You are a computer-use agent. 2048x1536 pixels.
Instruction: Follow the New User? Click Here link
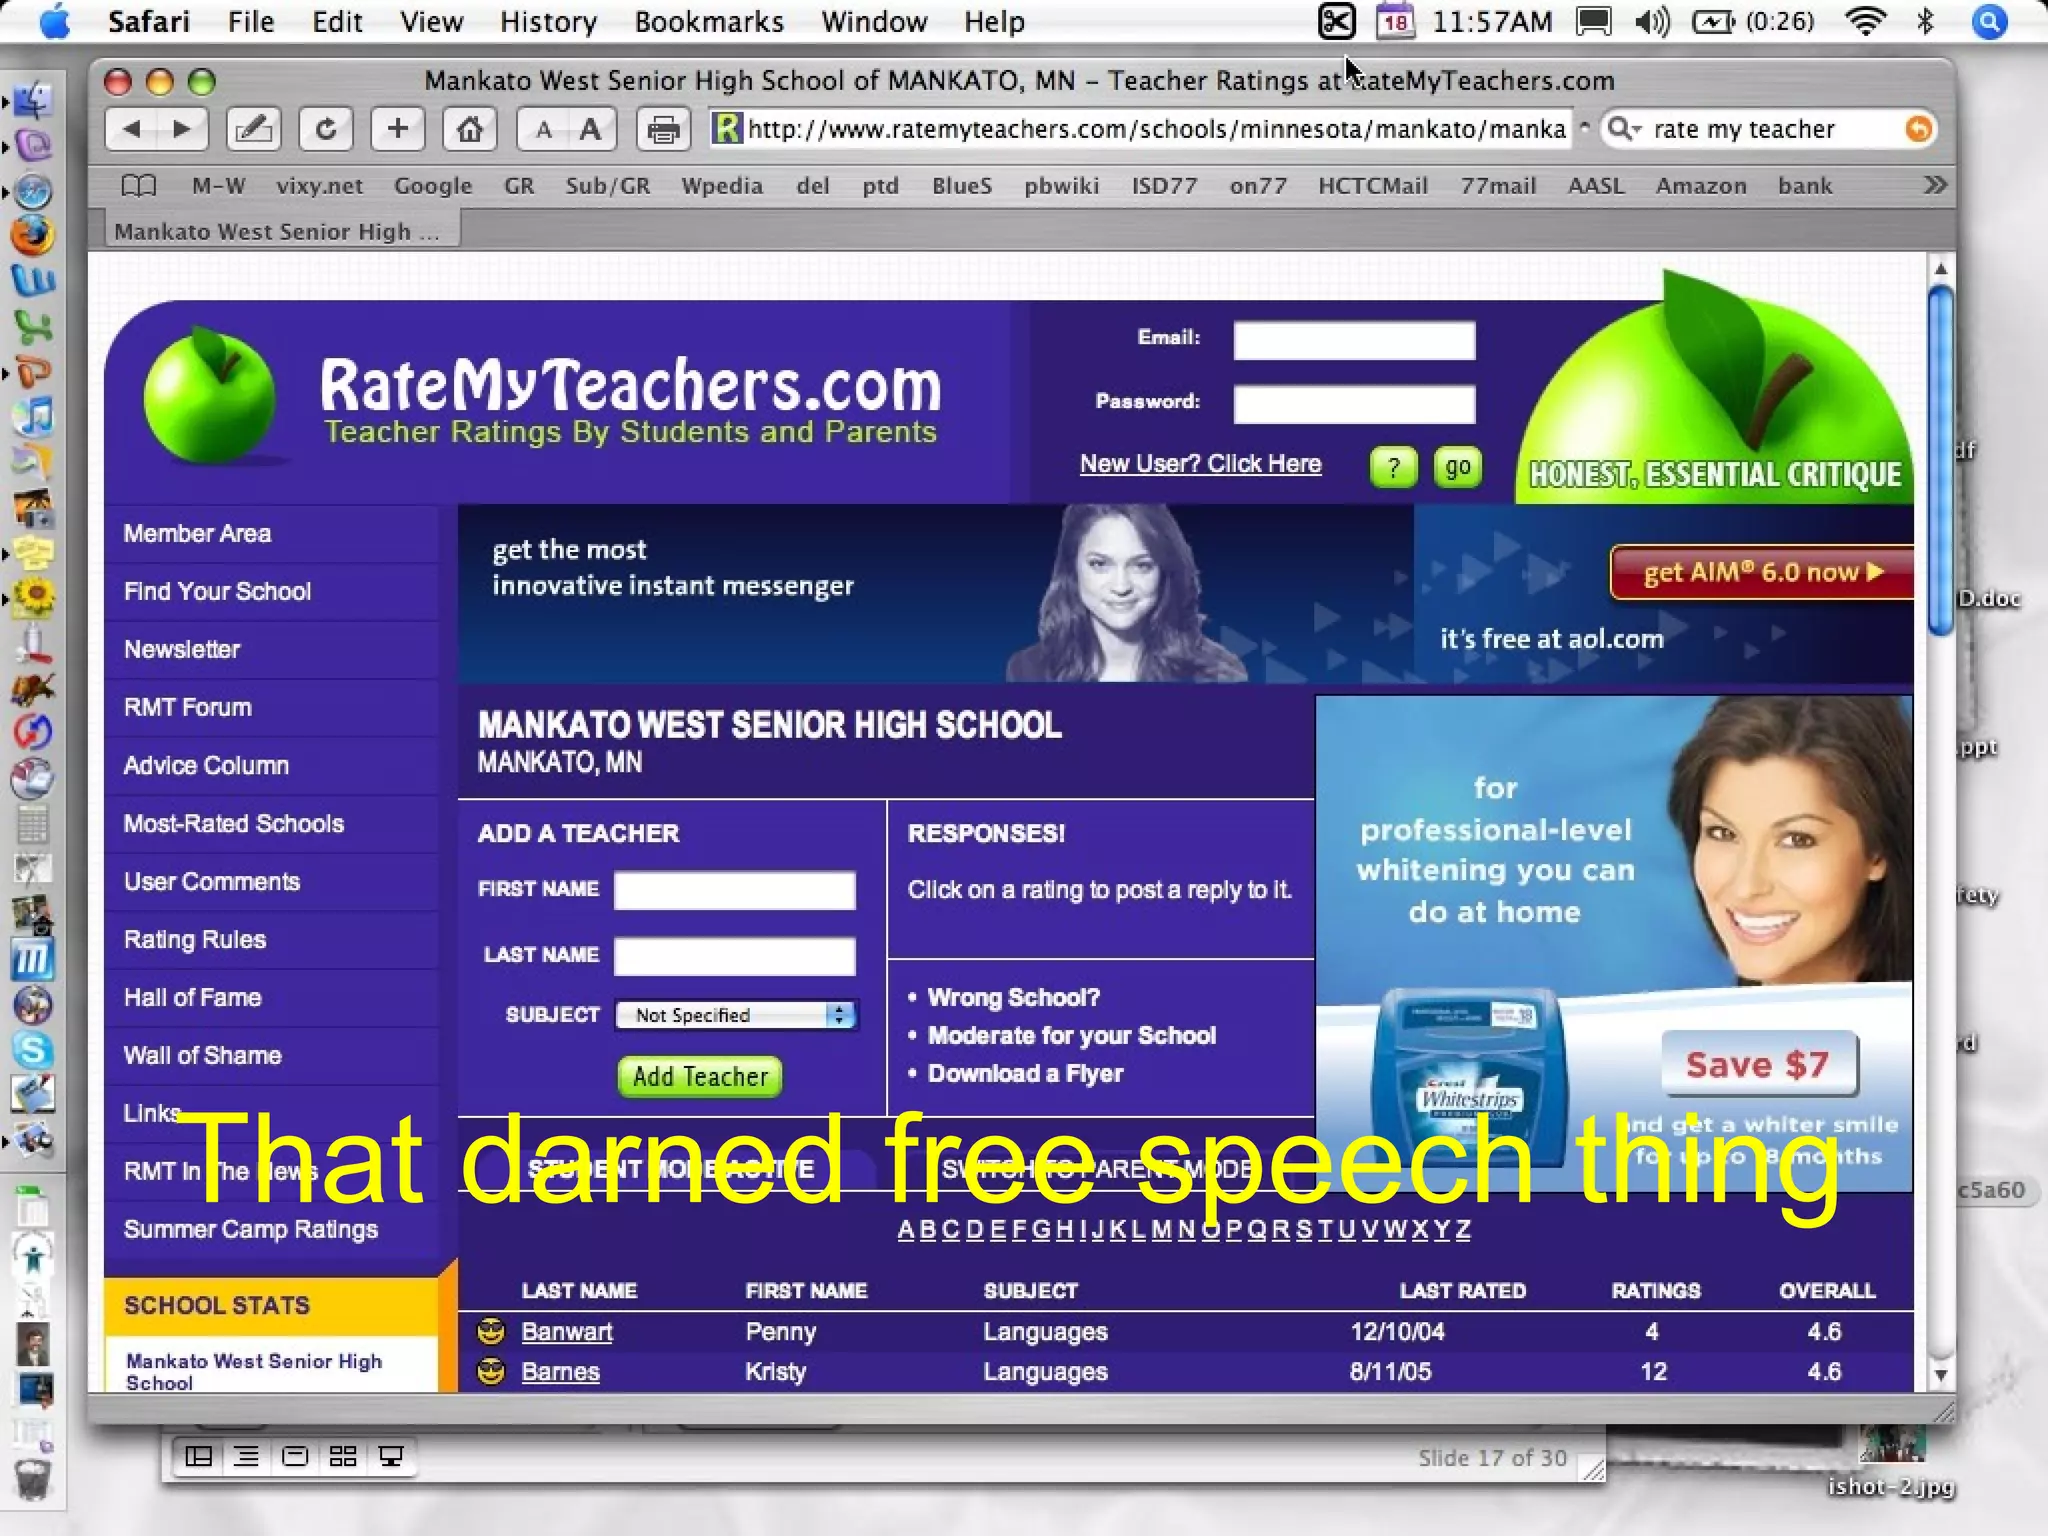coord(1200,464)
